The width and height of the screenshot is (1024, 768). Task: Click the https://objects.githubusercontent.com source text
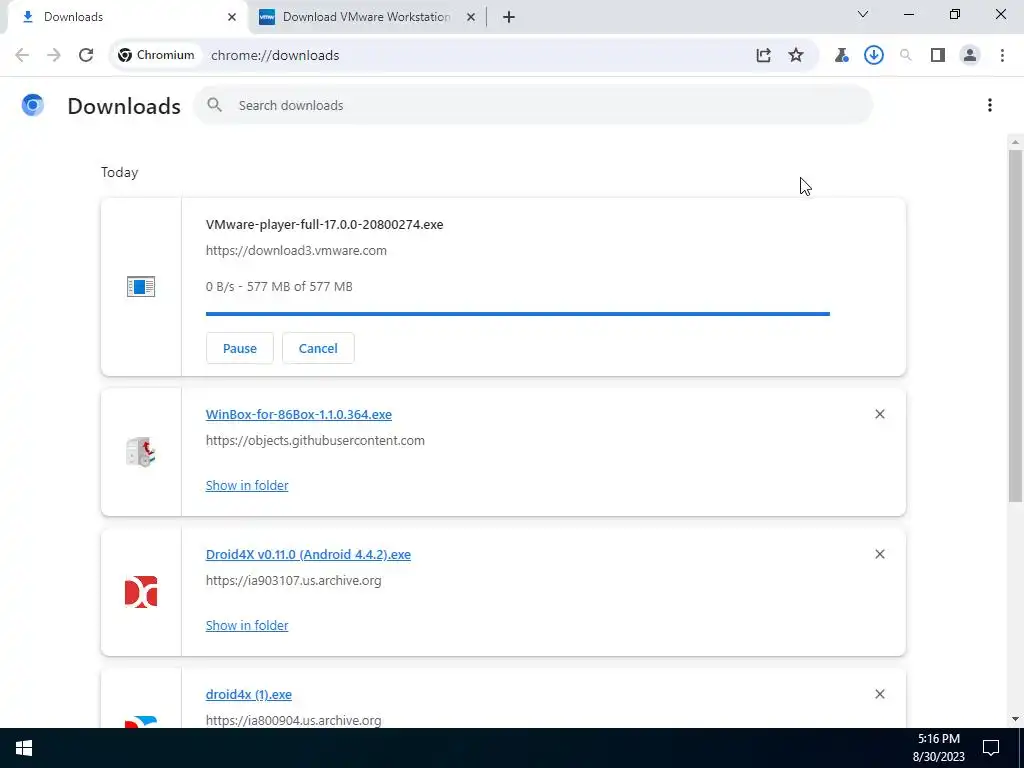click(x=315, y=441)
